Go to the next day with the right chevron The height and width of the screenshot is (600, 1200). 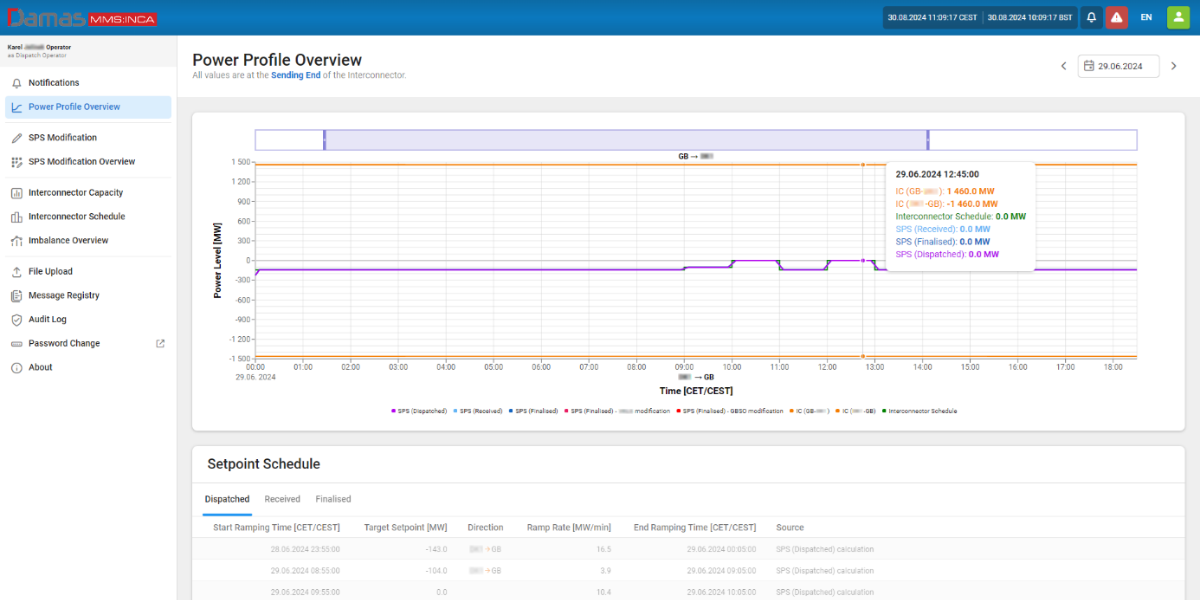(1174, 66)
